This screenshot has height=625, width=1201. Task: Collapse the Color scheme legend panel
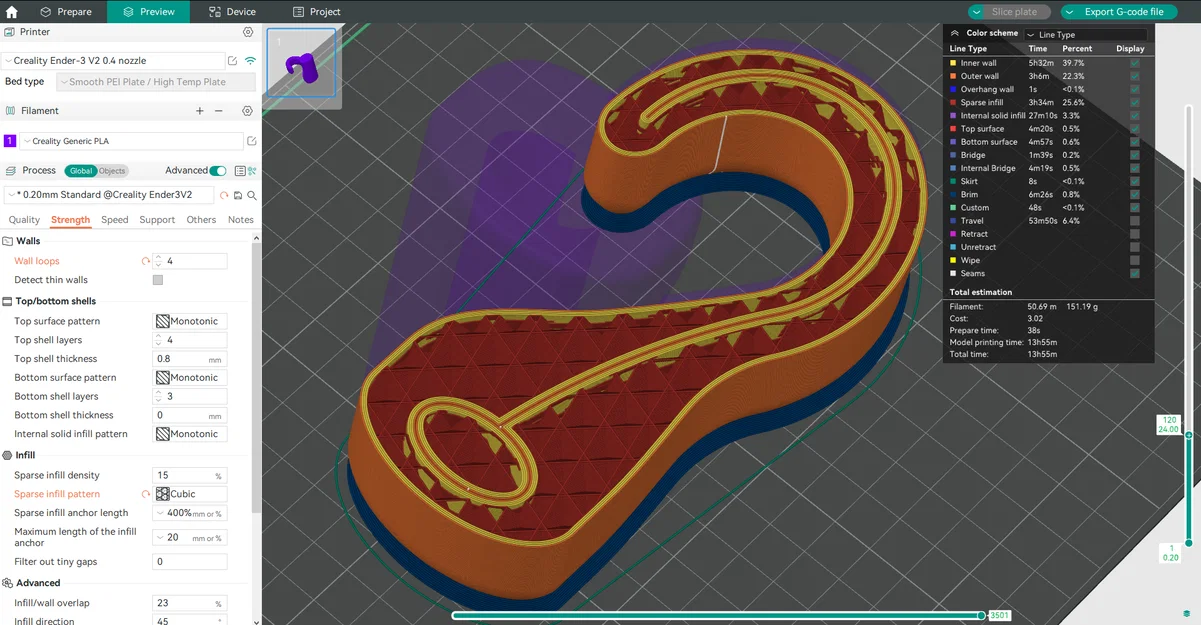pyautogui.click(x=955, y=33)
